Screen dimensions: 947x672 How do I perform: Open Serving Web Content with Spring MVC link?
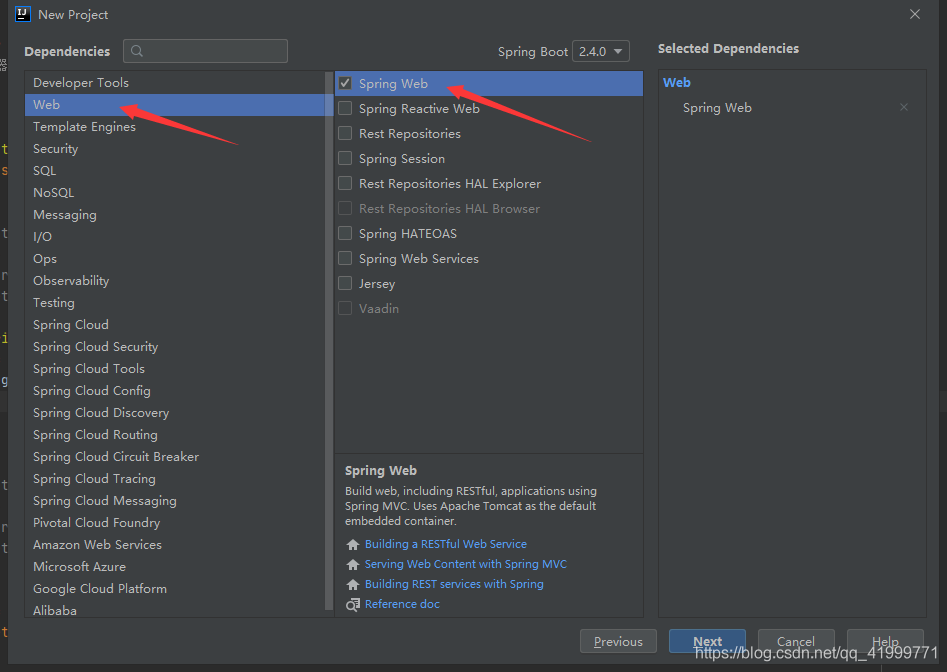click(x=466, y=565)
